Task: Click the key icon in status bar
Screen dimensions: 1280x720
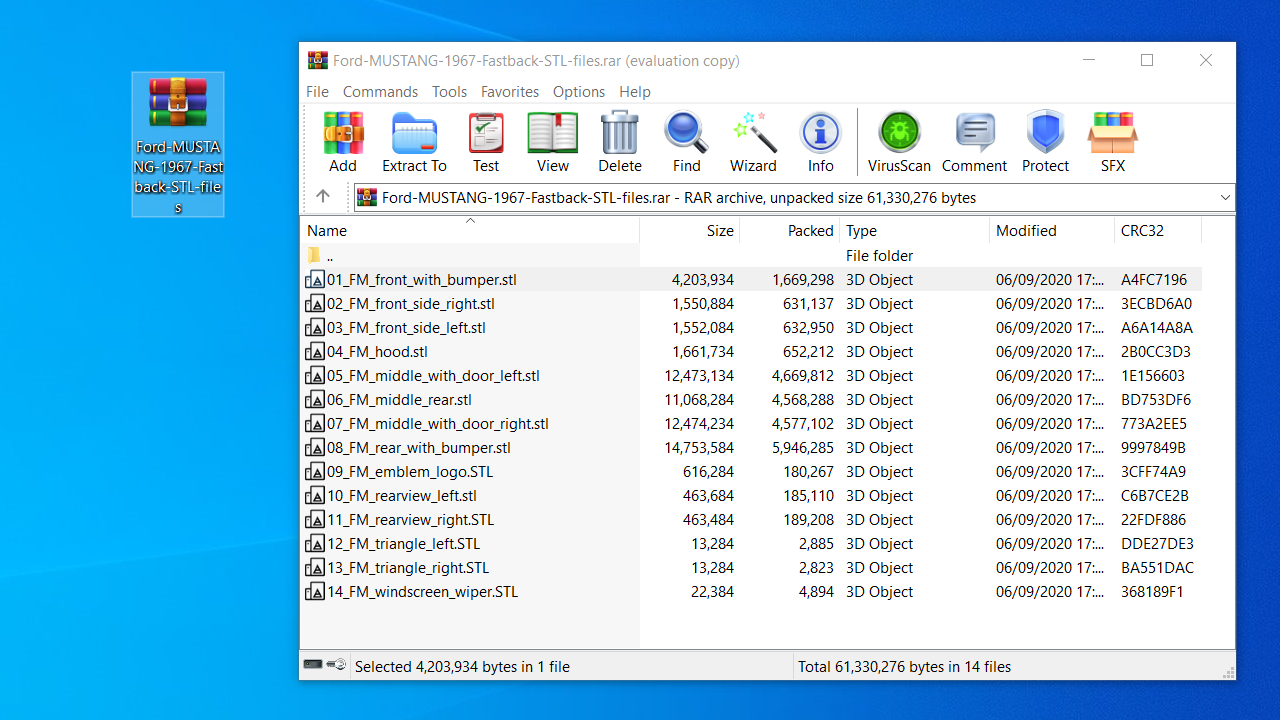Action: (x=337, y=665)
